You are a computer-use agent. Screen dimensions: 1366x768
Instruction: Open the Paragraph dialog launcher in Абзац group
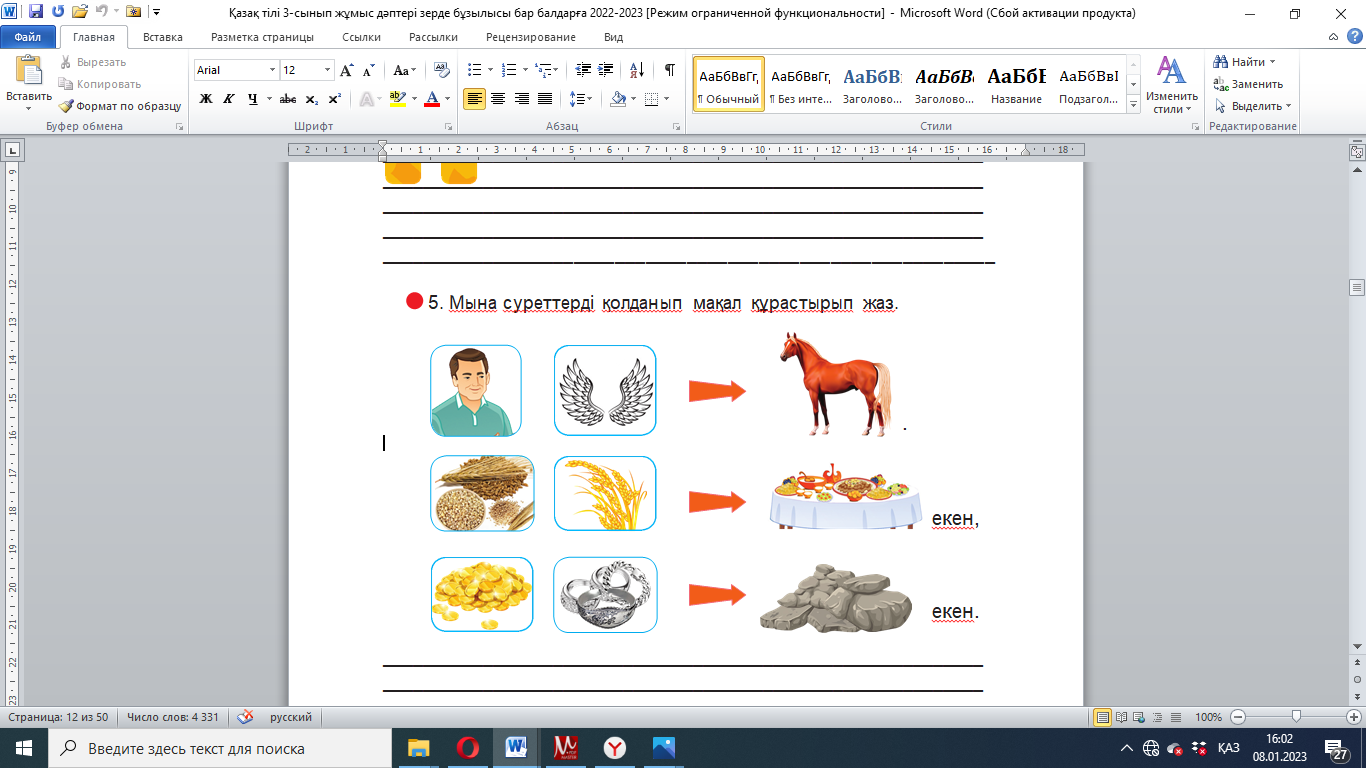click(679, 127)
